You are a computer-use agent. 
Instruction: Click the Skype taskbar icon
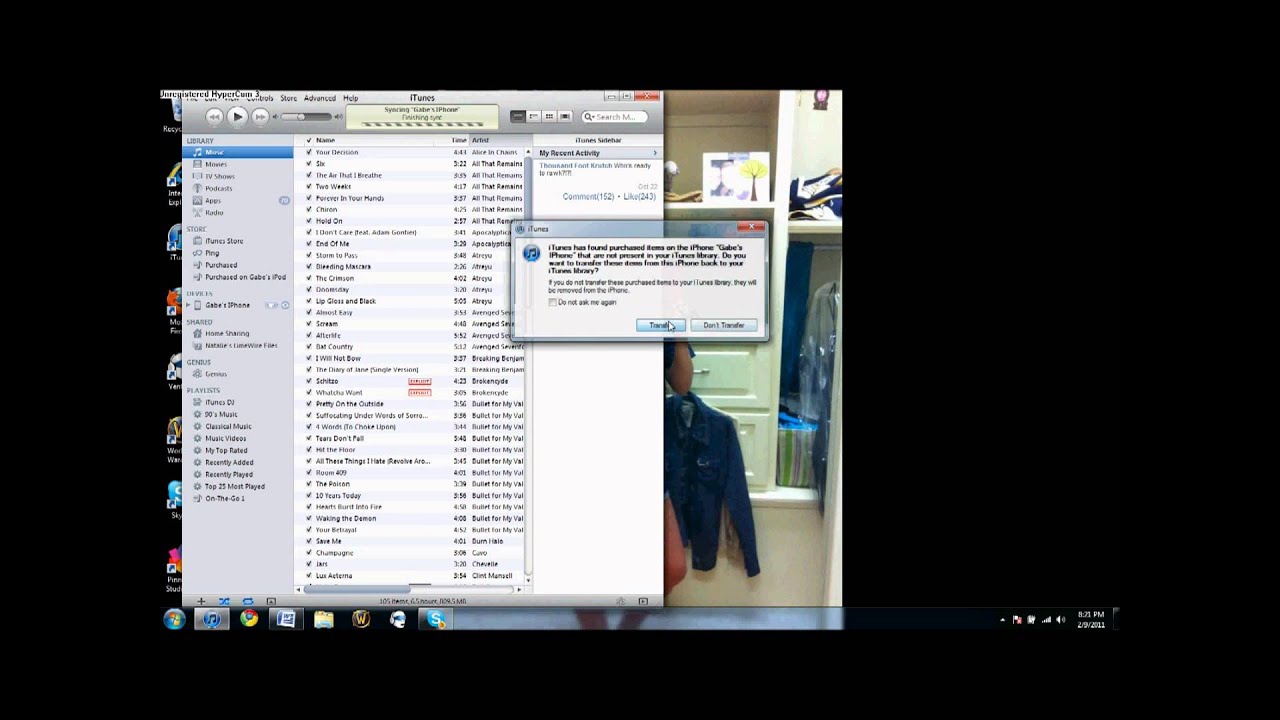(436, 619)
